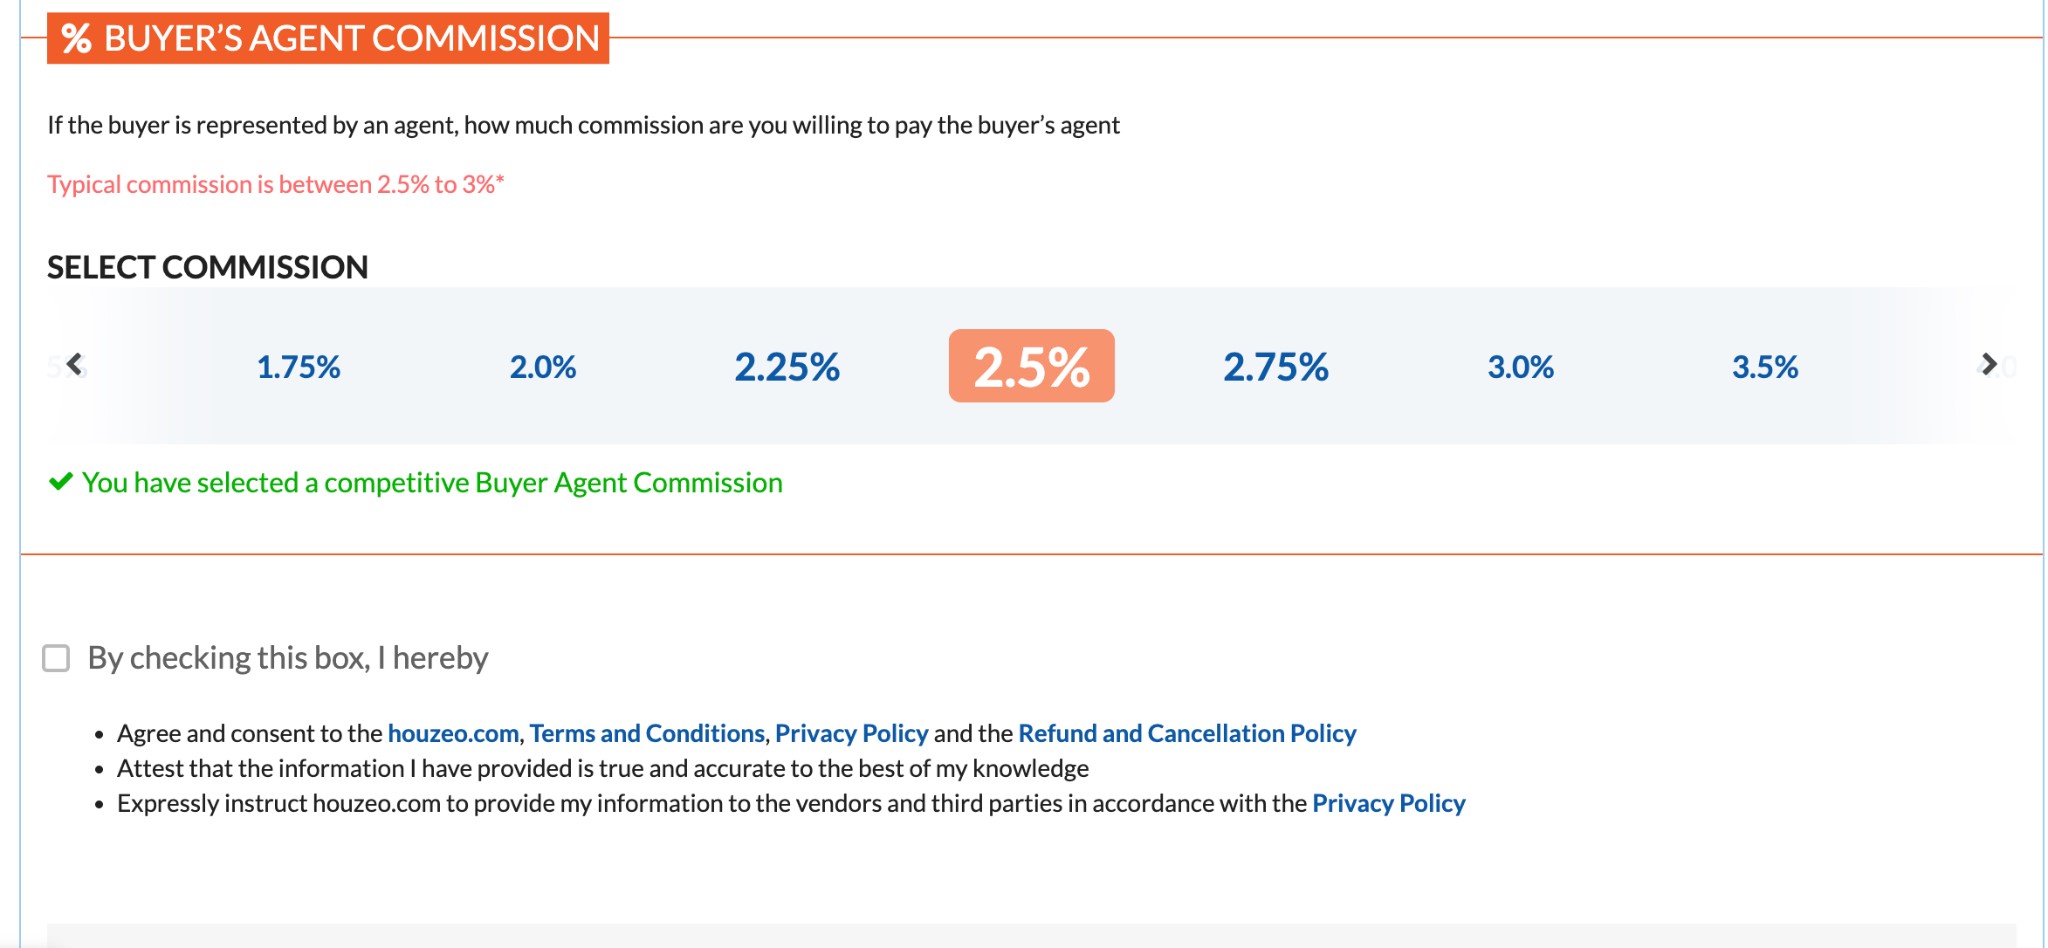Click the highlighted 2.5% commission option
Viewport: 2048px width, 948px height.
[1031, 367]
